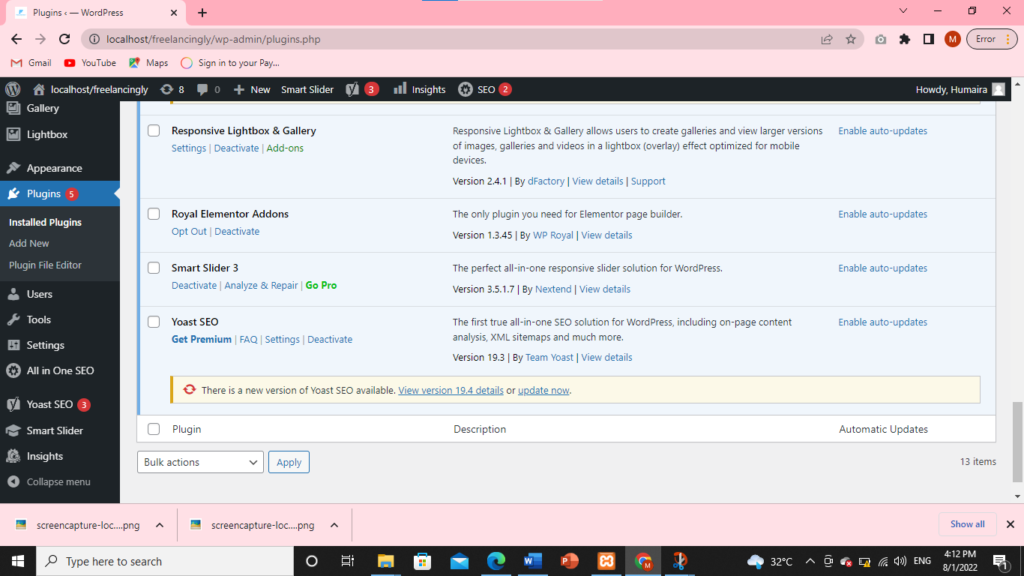Open Smart Slider in admin bar
This screenshot has height=576, width=1024.
[307, 89]
